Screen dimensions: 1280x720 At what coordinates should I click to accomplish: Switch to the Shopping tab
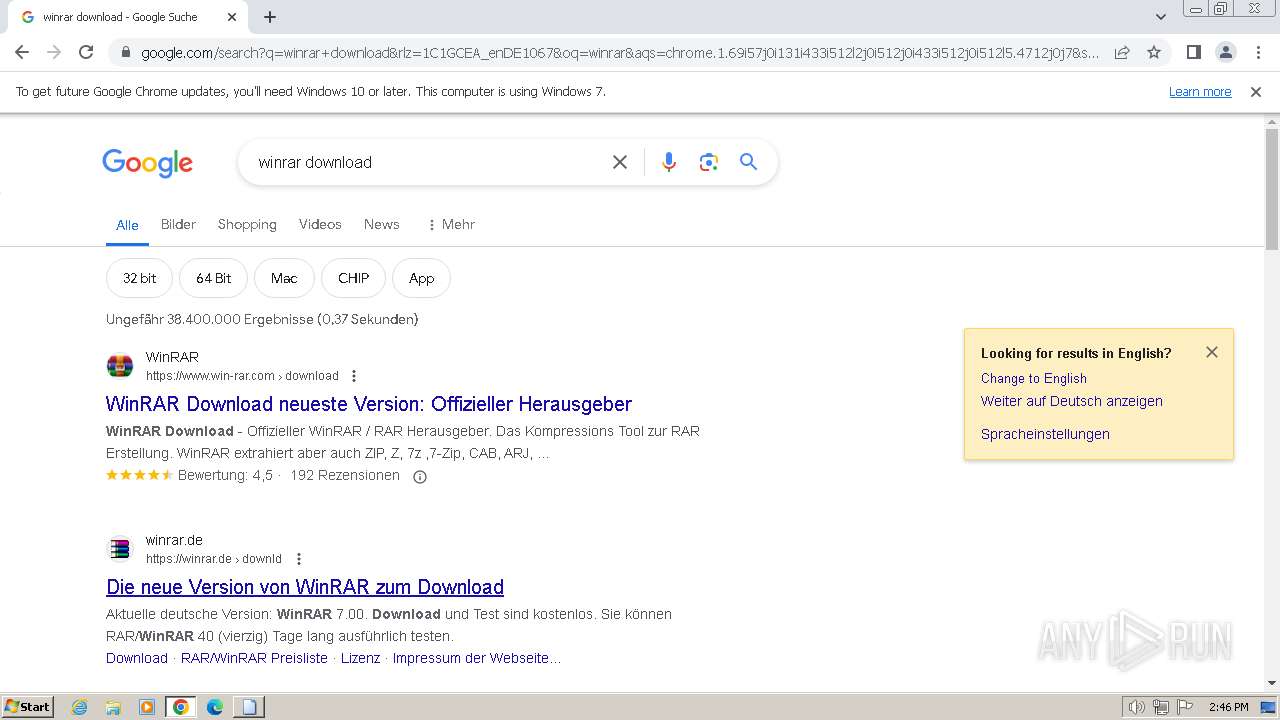pyautogui.click(x=247, y=224)
